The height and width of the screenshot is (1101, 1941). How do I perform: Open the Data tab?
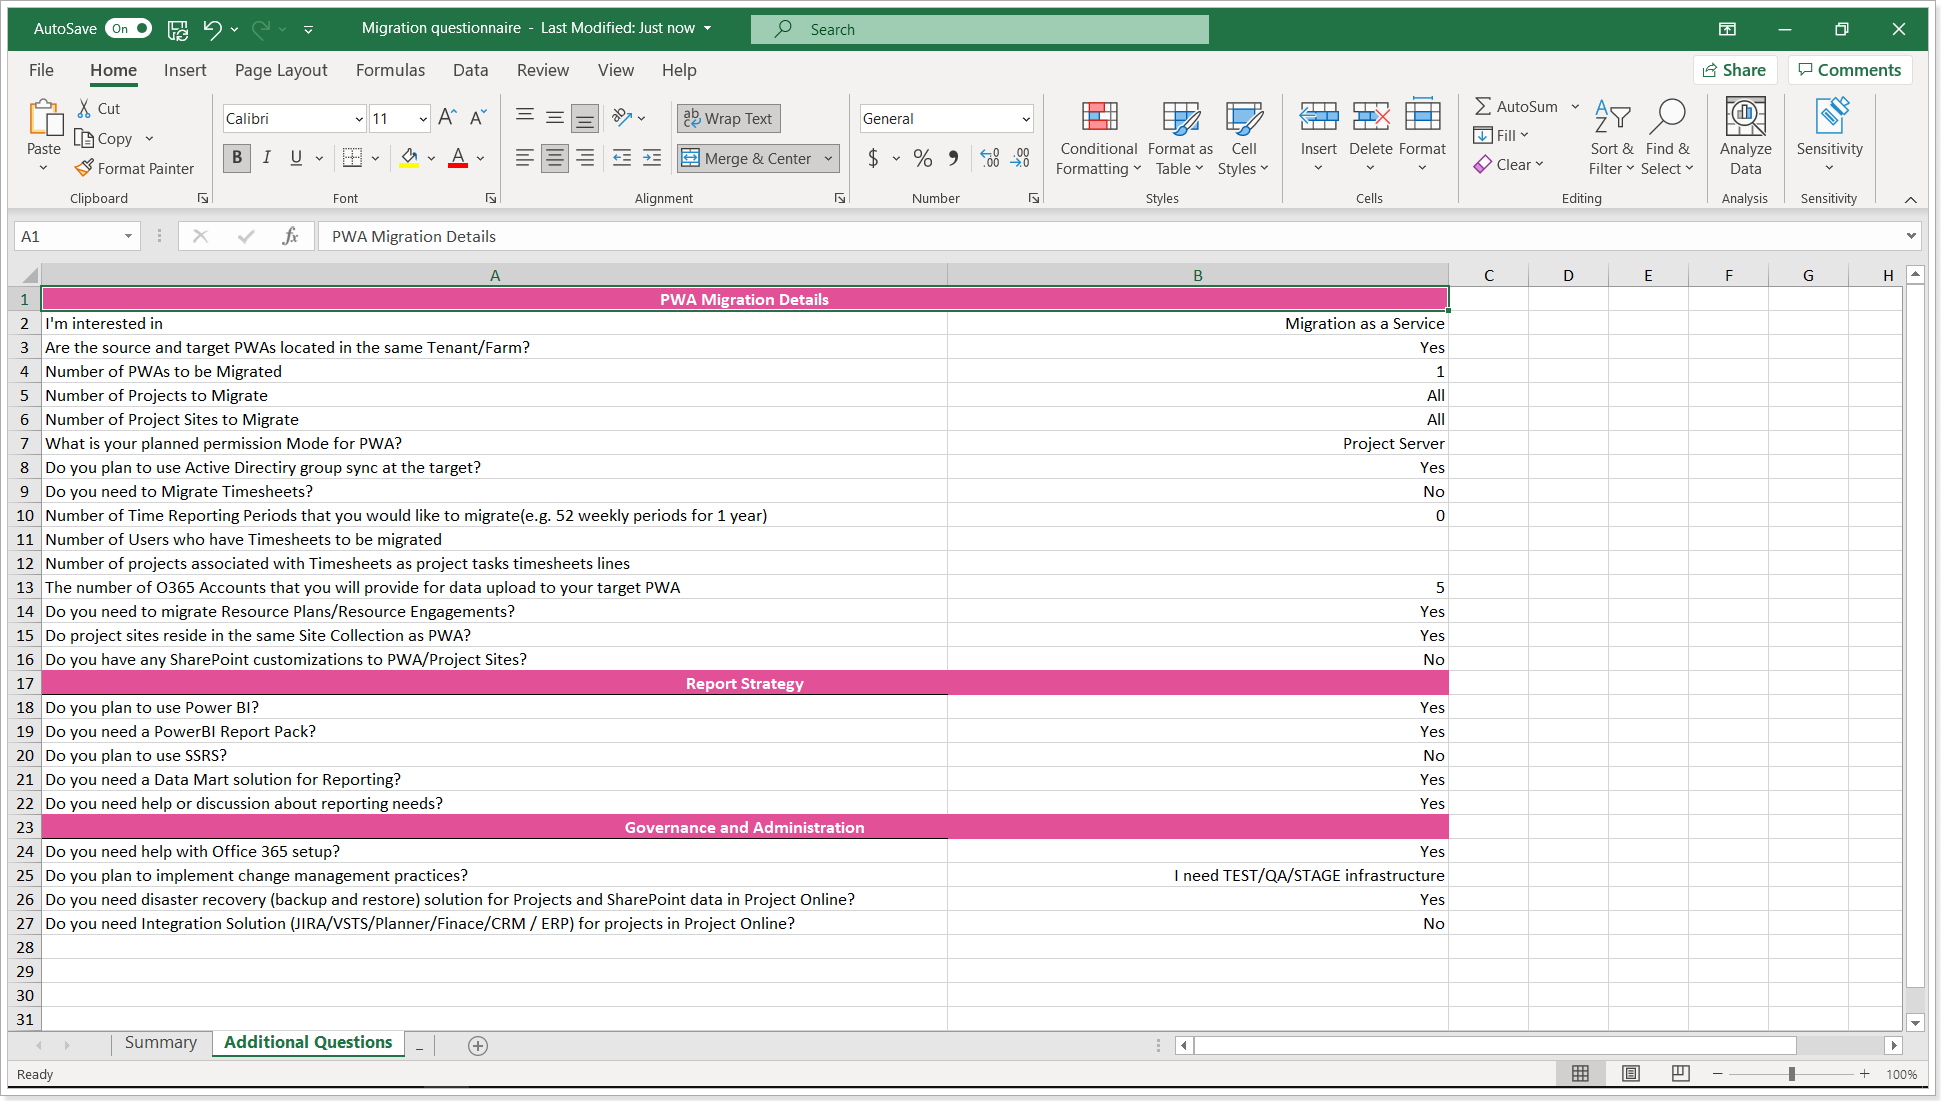[x=470, y=70]
